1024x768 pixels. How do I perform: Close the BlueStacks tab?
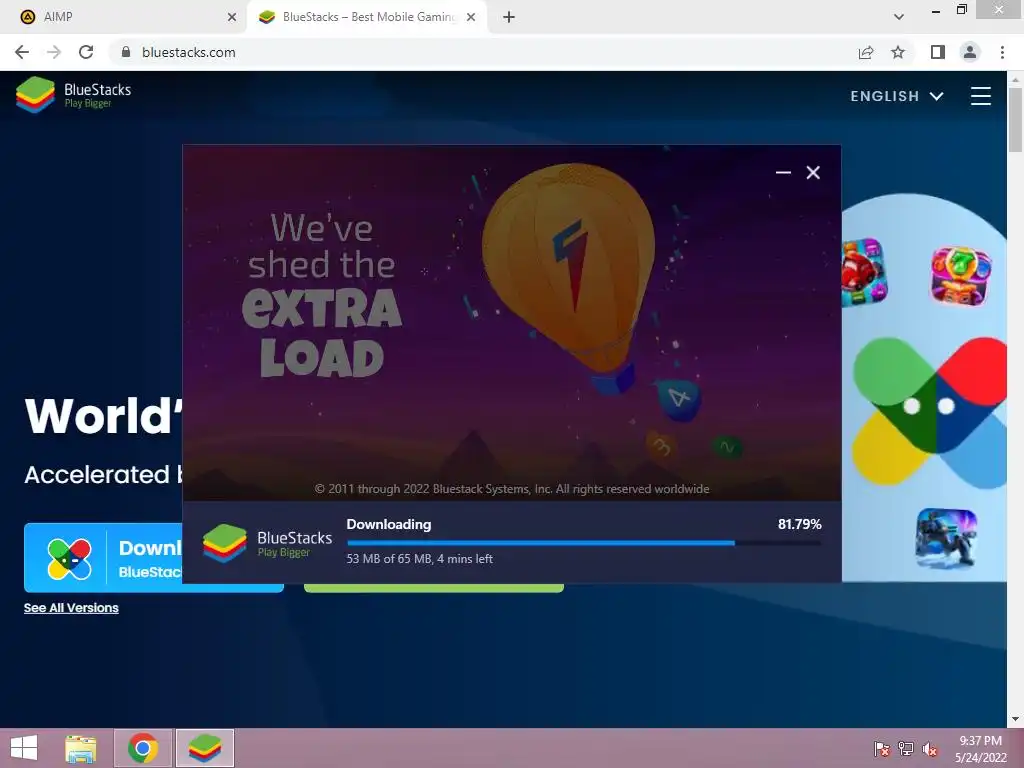click(x=471, y=17)
